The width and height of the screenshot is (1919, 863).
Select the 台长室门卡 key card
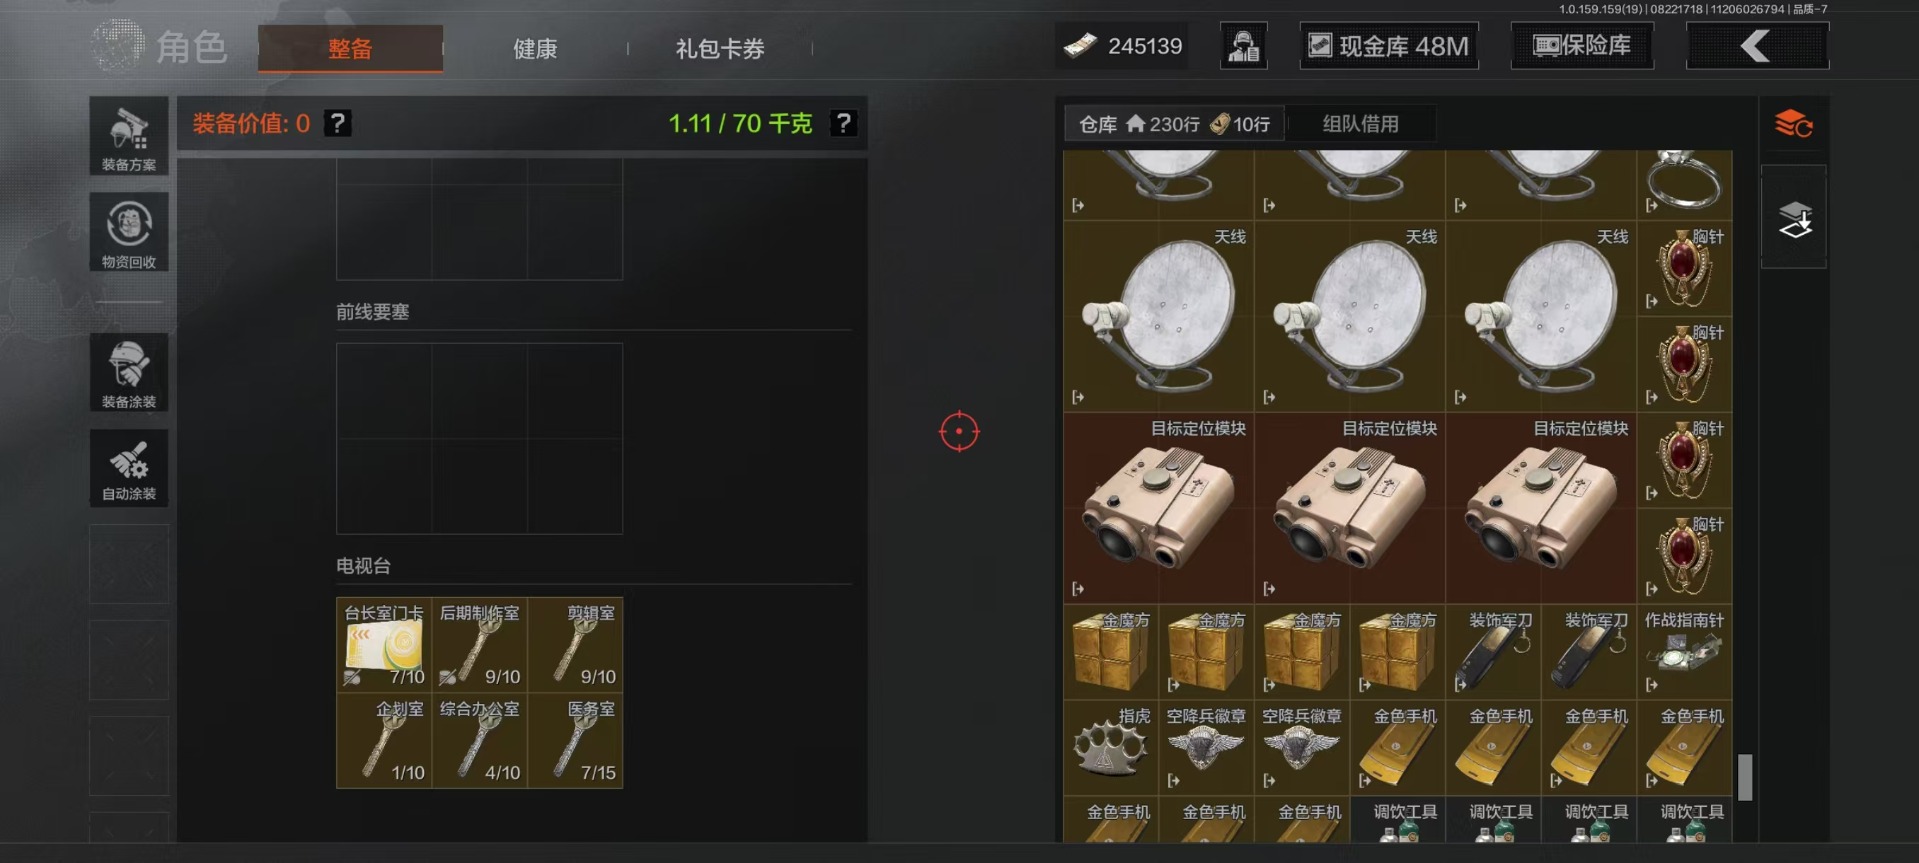384,645
